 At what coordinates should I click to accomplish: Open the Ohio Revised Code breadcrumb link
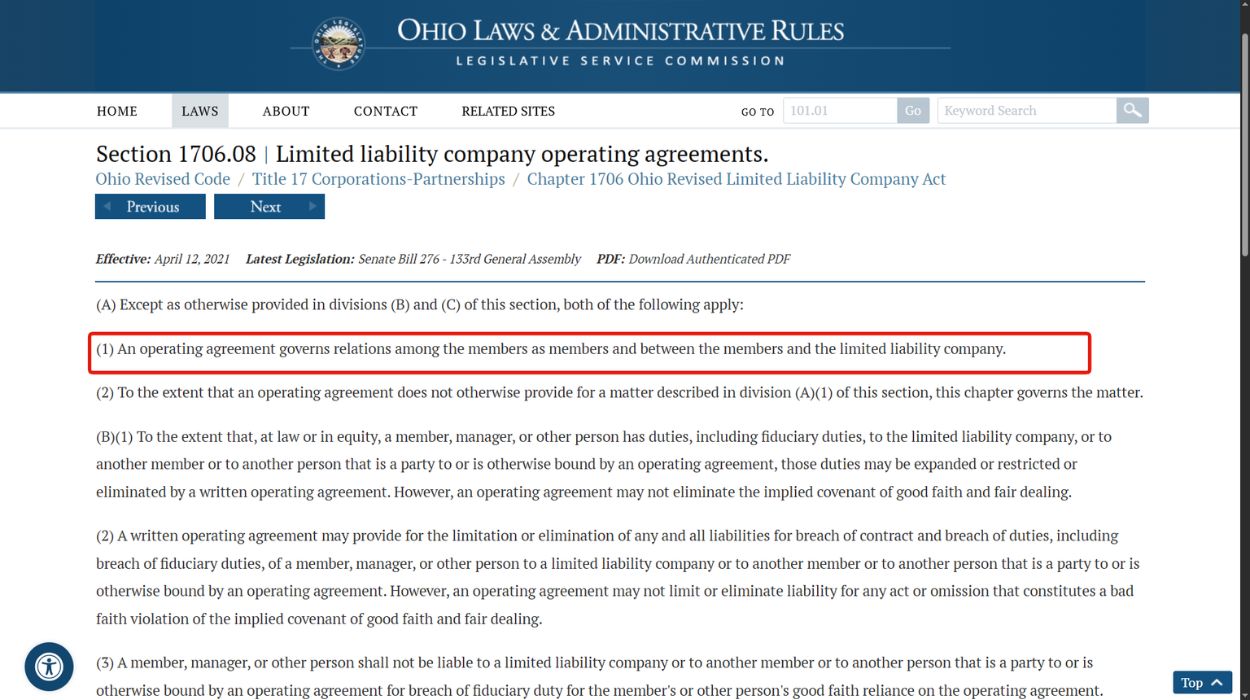(163, 180)
